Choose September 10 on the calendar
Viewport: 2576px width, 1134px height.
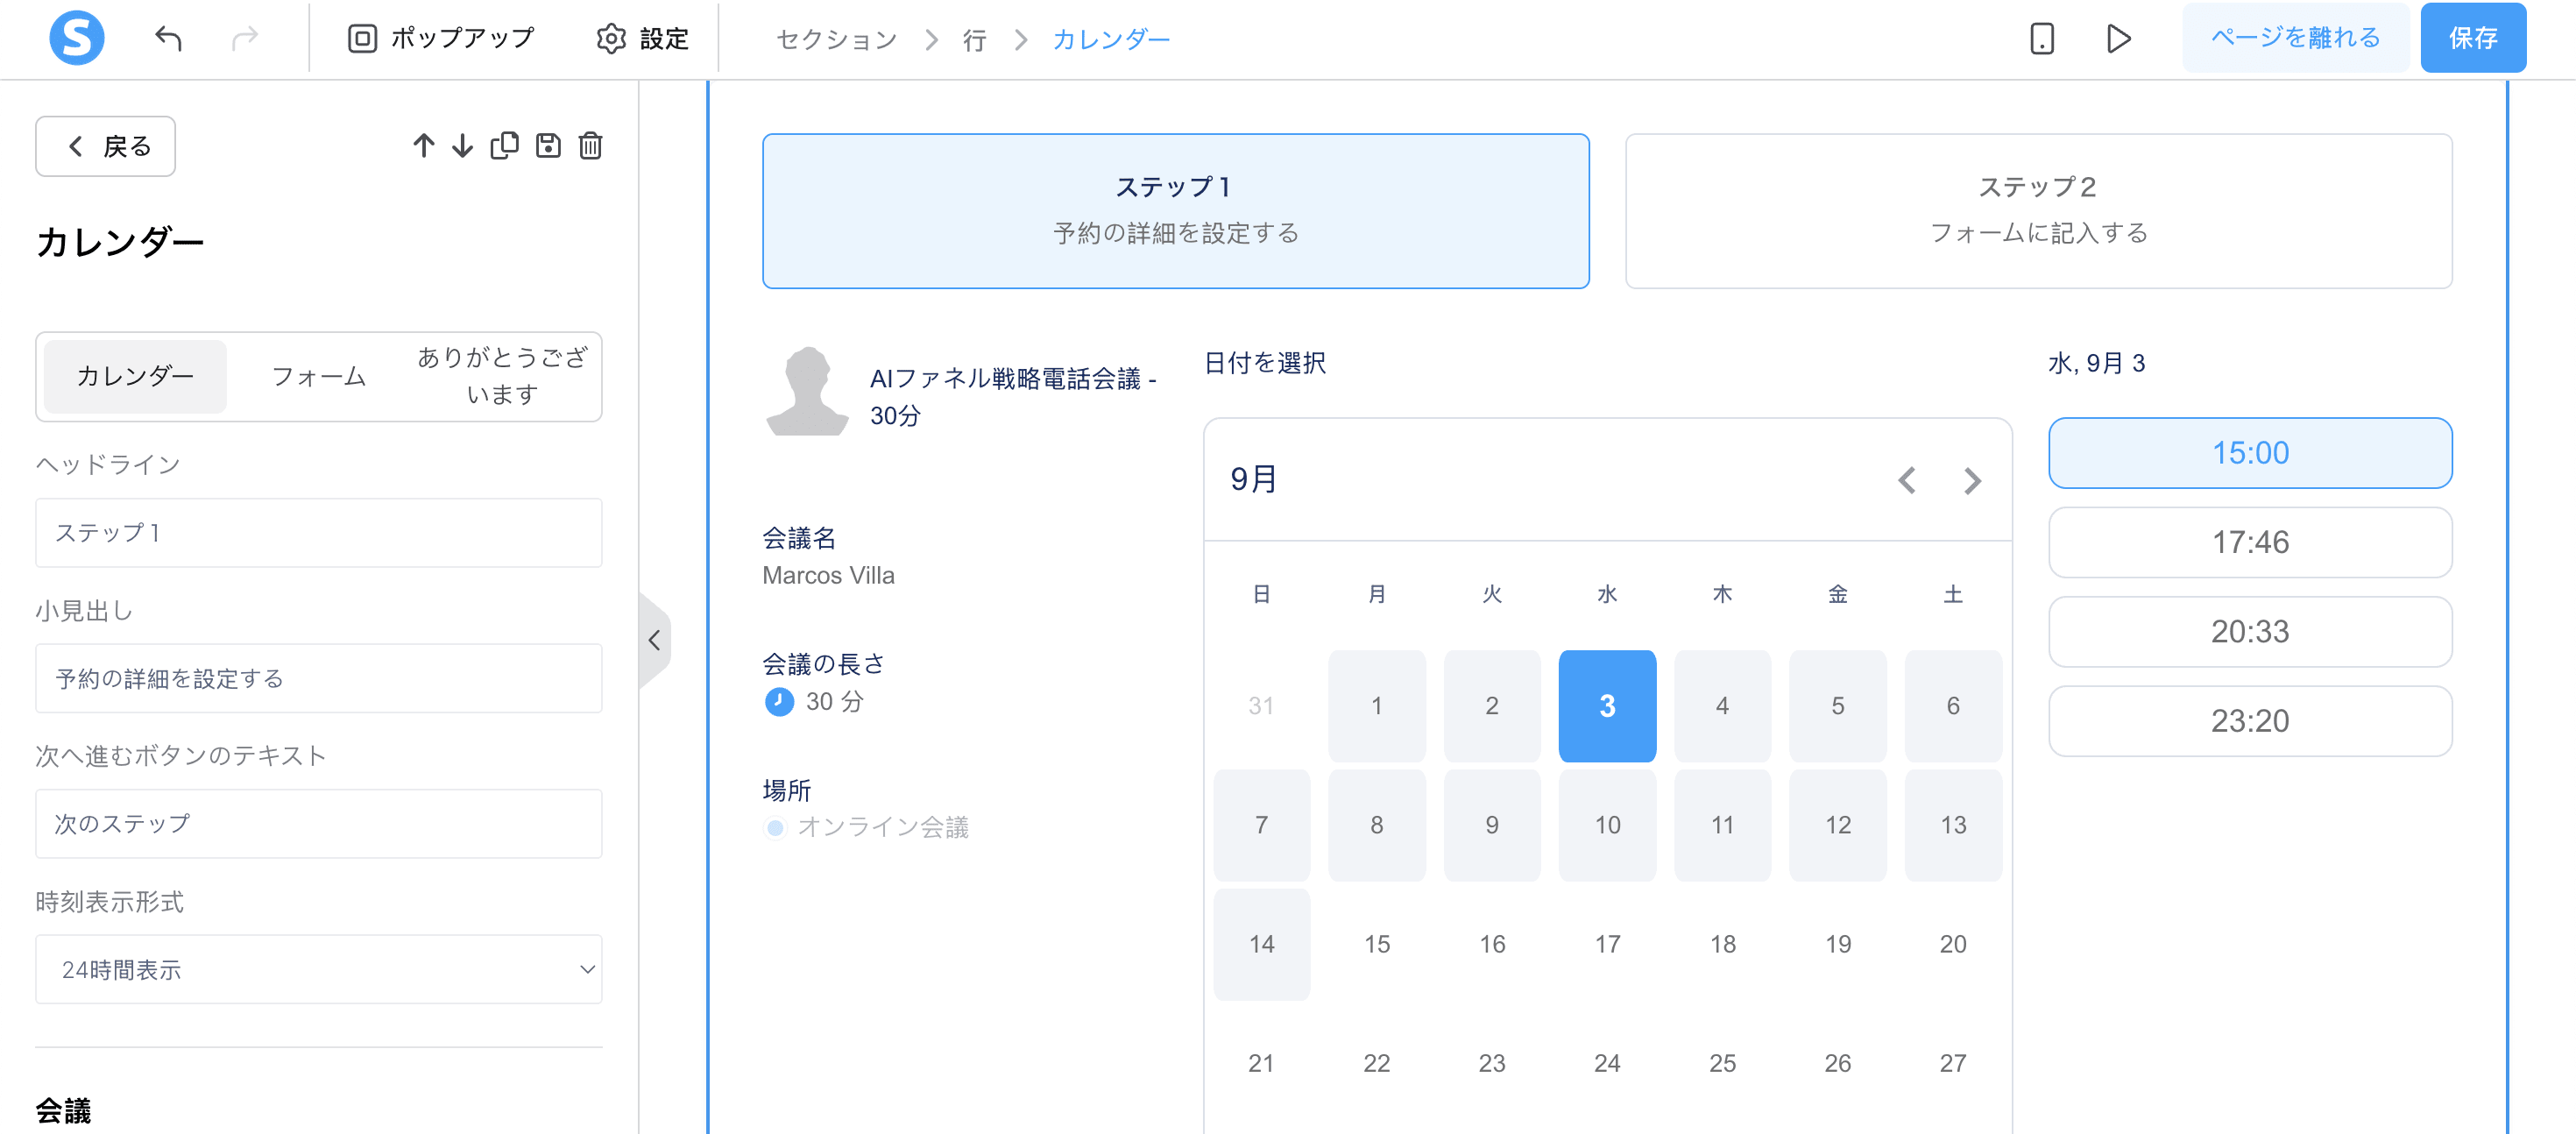(1607, 824)
